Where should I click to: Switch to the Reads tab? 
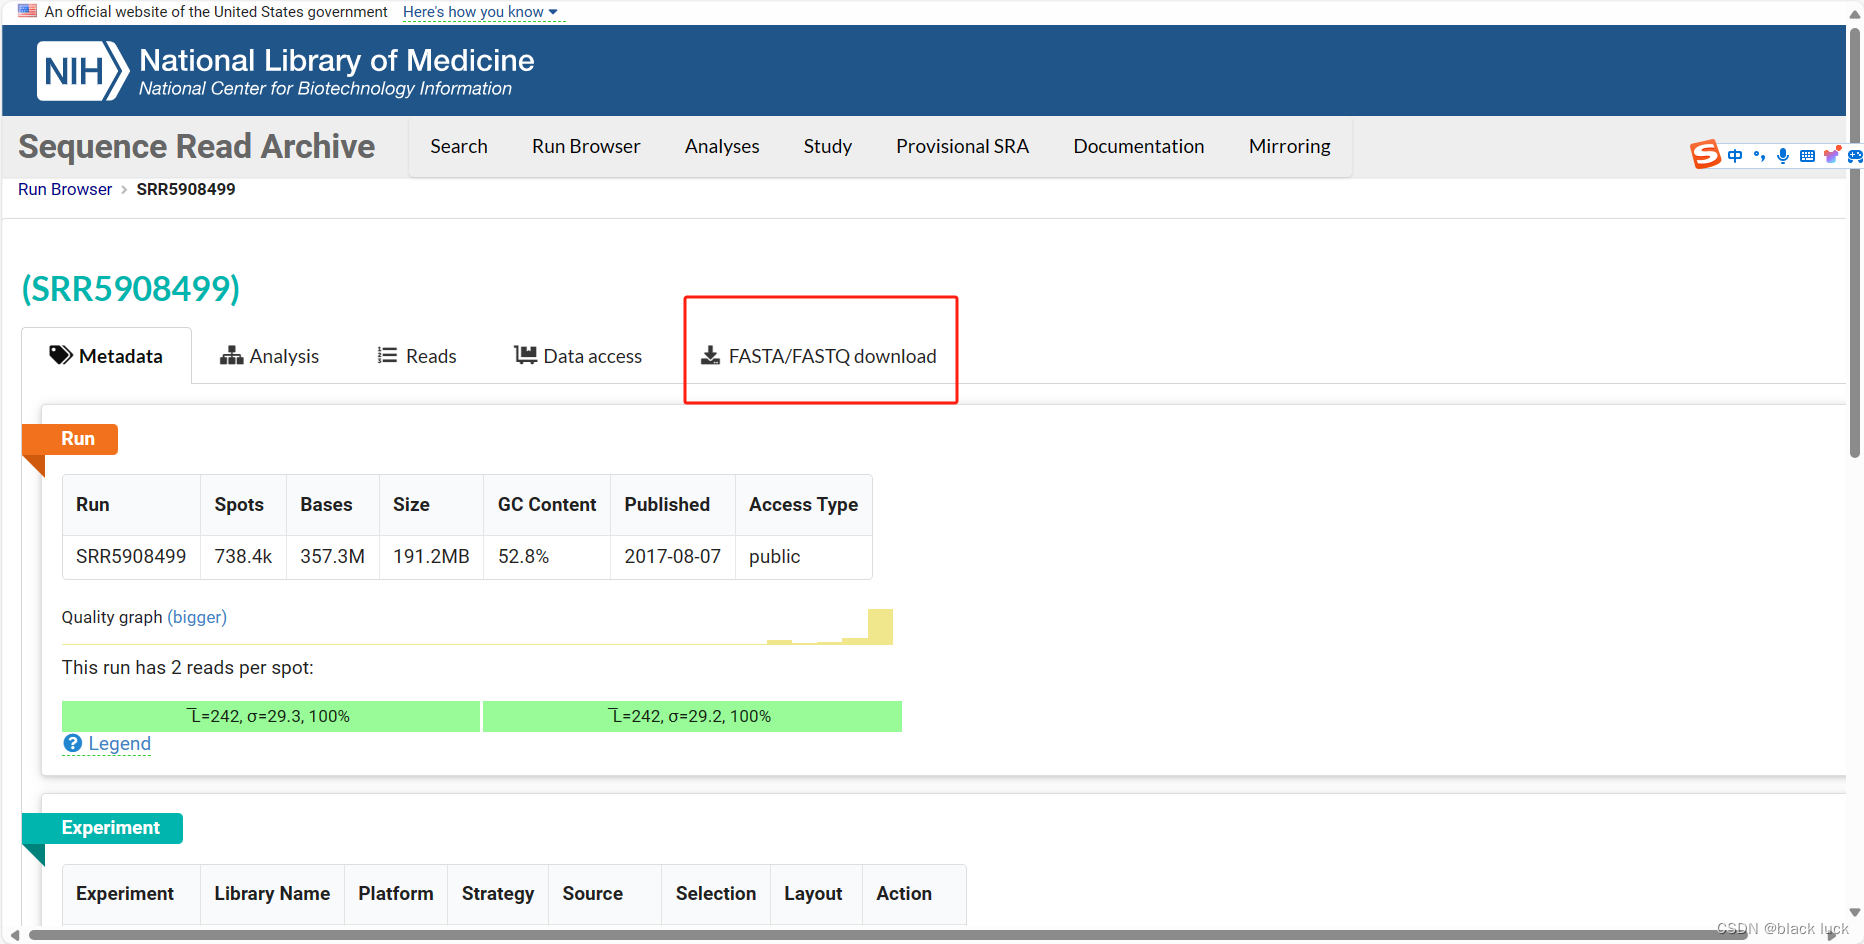point(417,356)
